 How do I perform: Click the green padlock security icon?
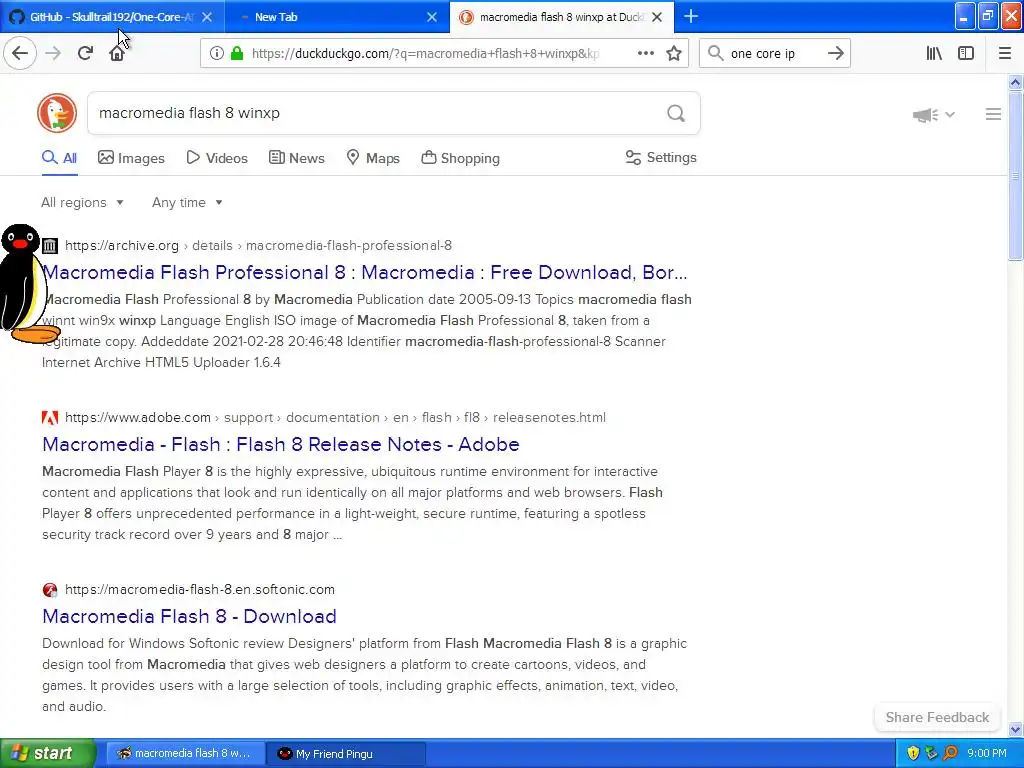[x=236, y=54]
